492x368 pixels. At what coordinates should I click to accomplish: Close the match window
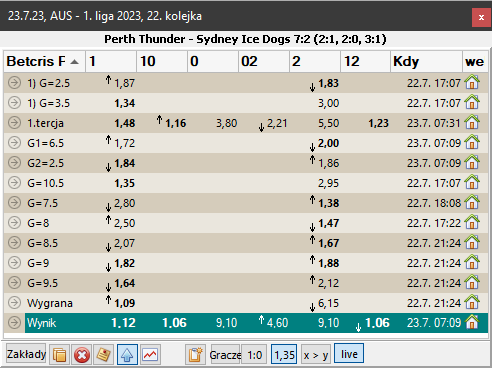[481, 17]
